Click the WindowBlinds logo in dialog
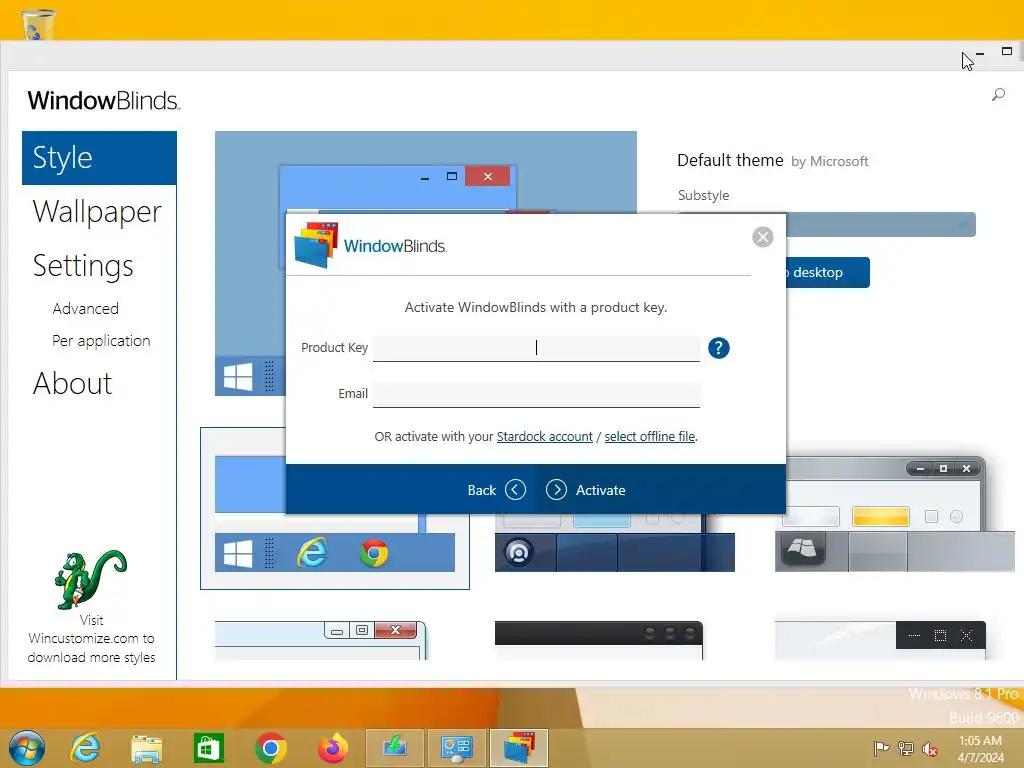This screenshot has height=768, width=1024. click(370, 246)
